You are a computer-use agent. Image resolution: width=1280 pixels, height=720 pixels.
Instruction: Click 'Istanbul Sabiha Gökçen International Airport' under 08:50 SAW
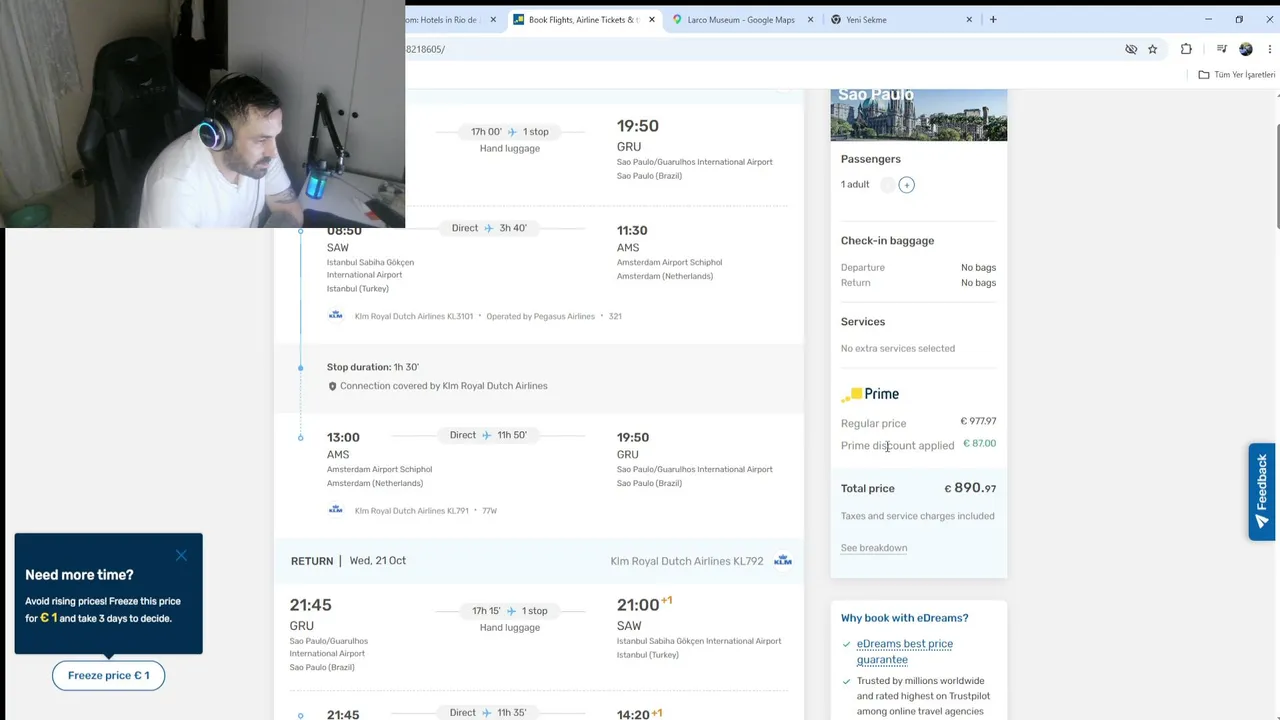click(x=370, y=268)
